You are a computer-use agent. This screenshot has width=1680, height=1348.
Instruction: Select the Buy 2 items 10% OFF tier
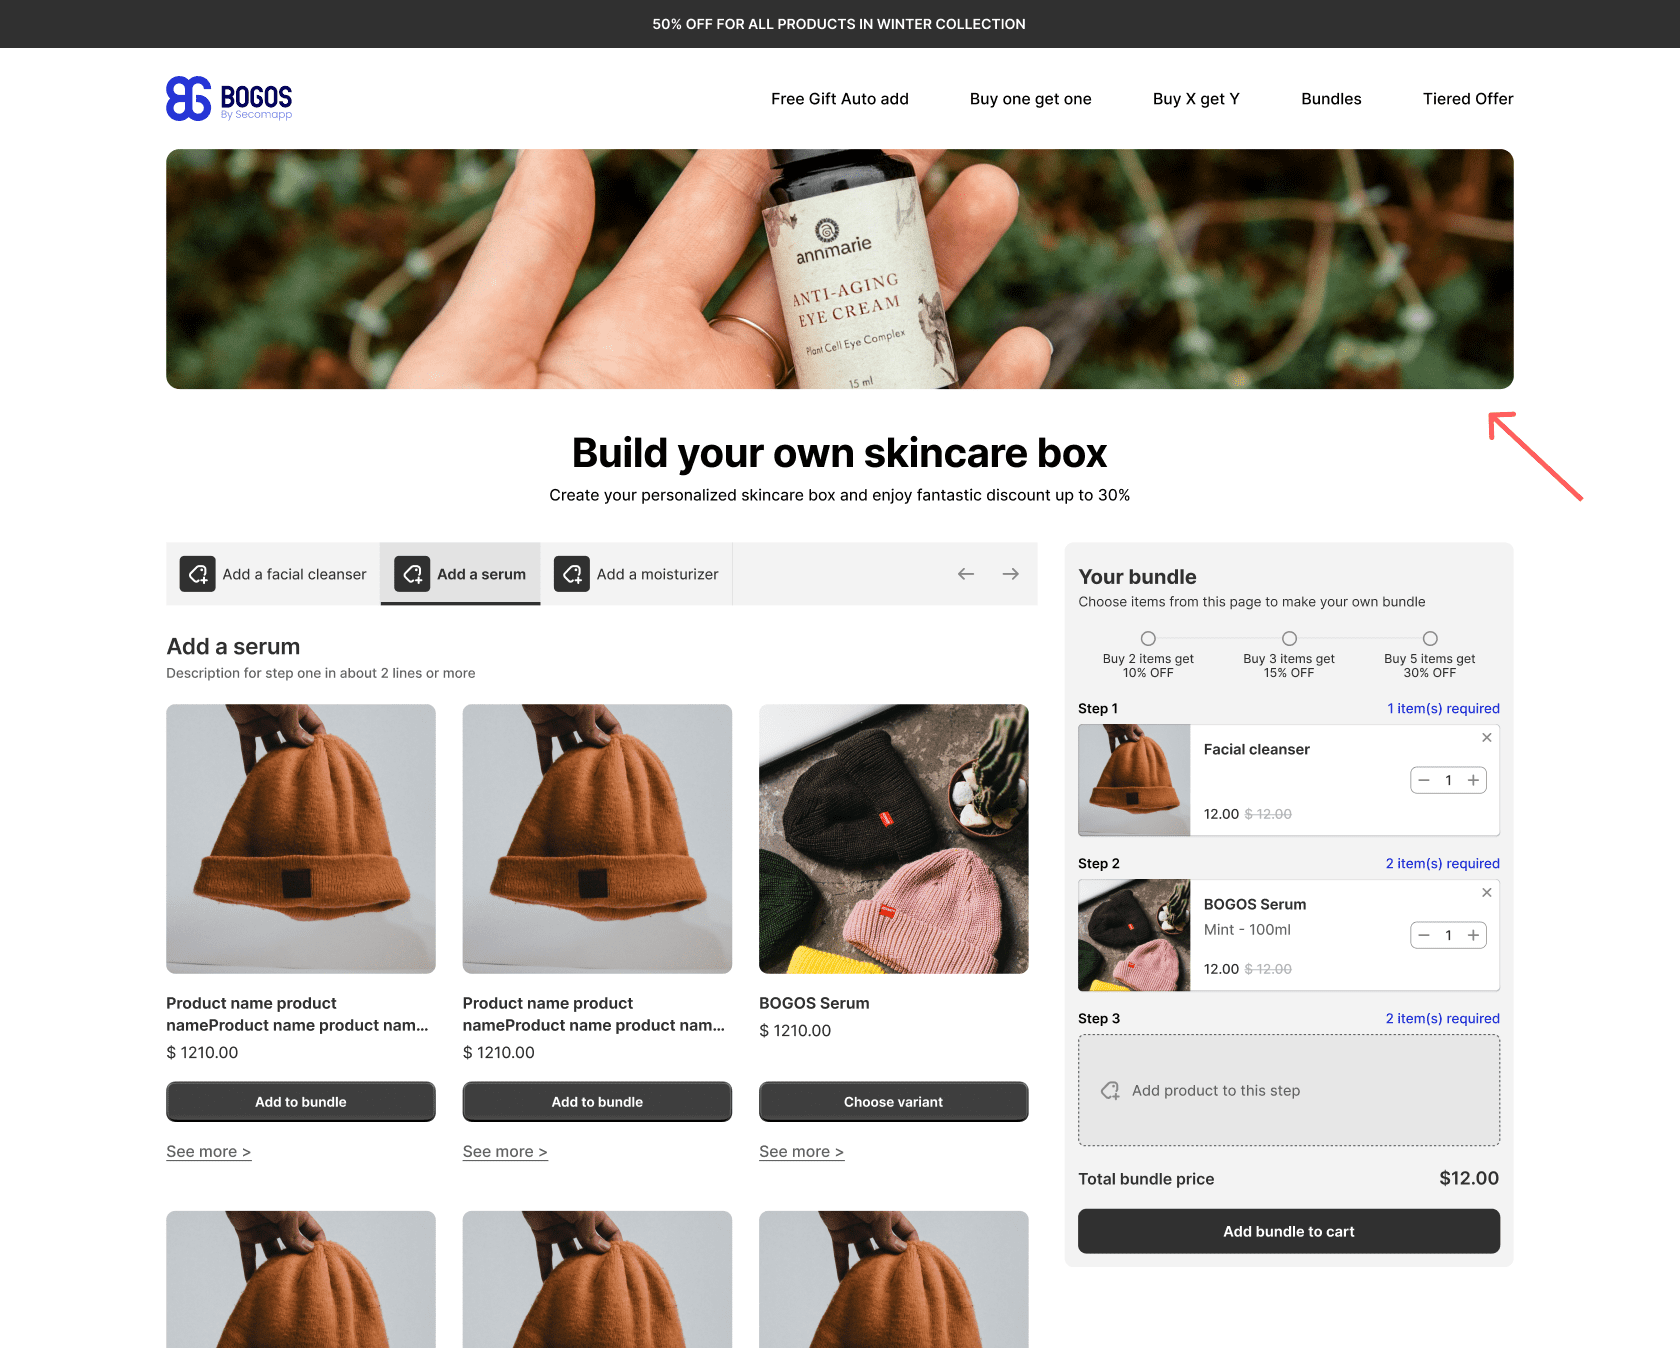click(x=1148, y=639)
